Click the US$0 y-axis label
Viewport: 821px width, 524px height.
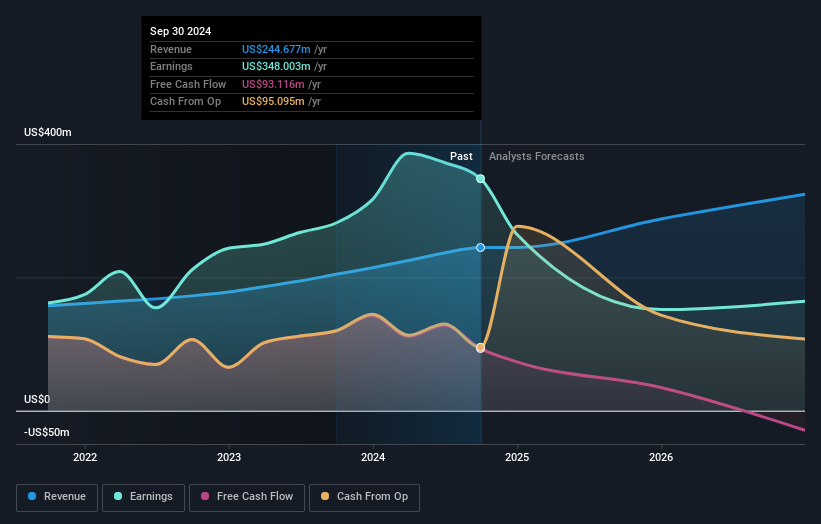[x=37, y=399]
